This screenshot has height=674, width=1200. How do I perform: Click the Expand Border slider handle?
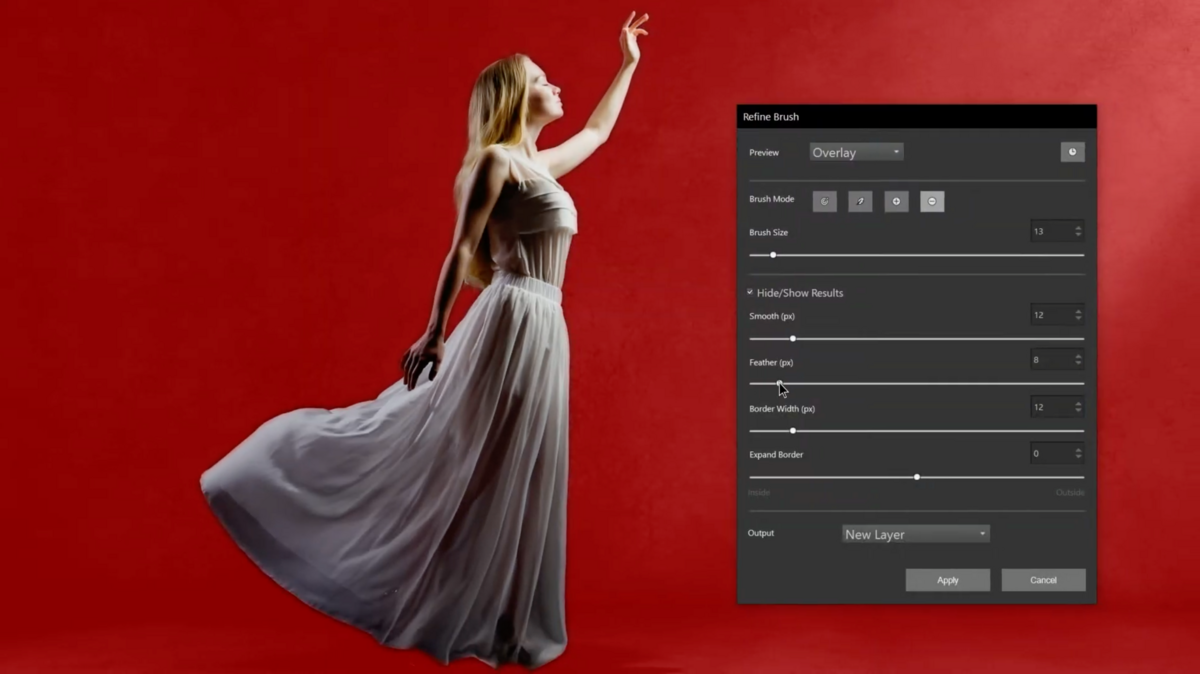(x=917, y=477)
